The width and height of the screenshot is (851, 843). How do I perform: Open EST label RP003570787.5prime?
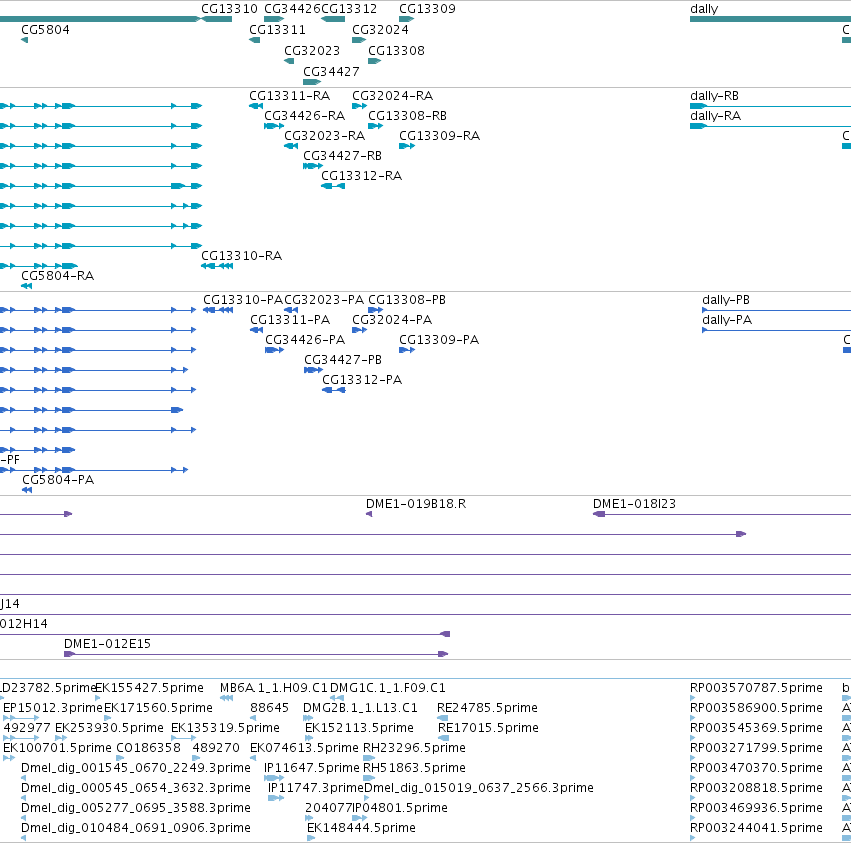coord(756,688)
